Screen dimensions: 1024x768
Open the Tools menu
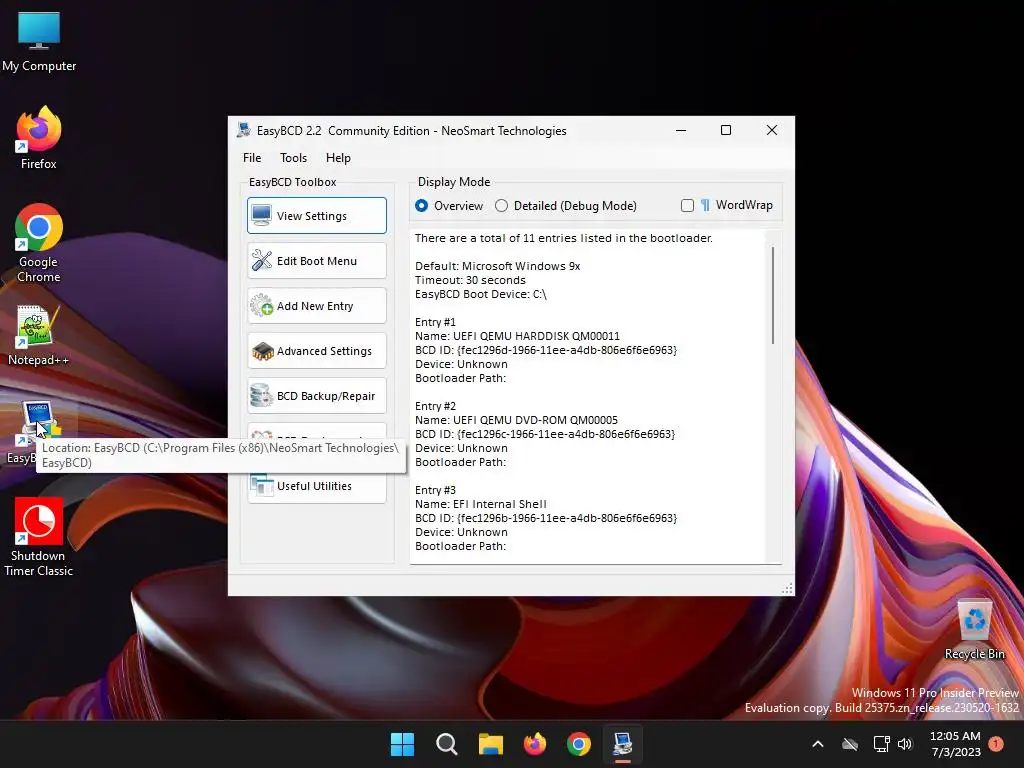(x=293, y=157)
